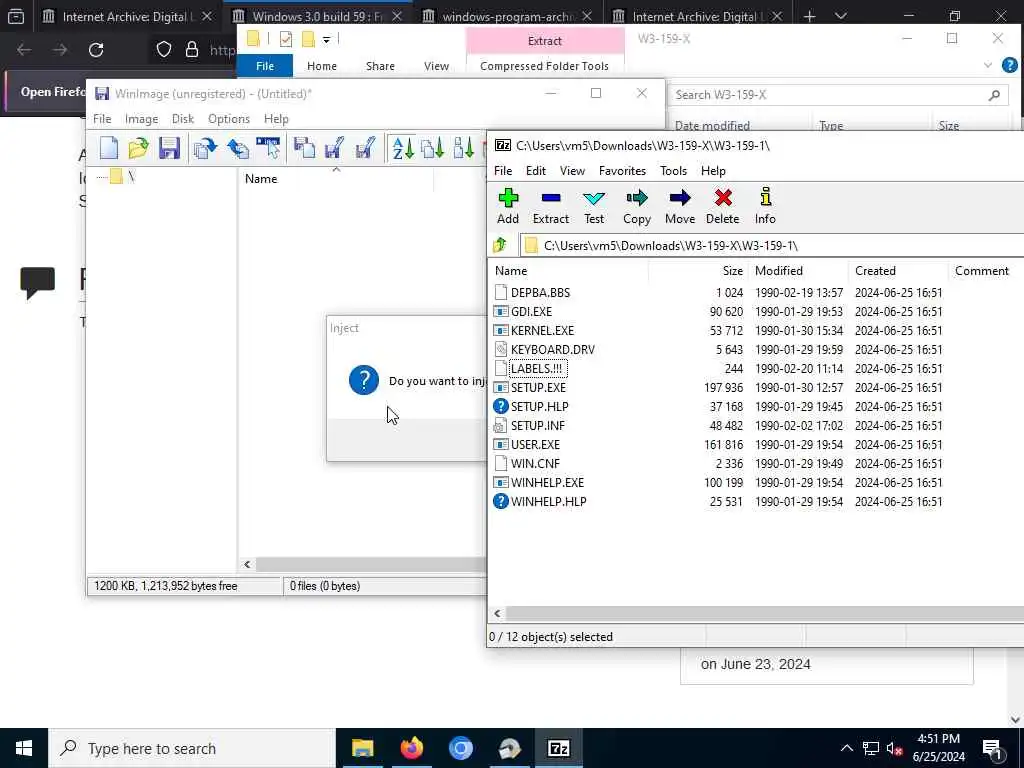Open View menu in 7-Zip

point(572,170)
